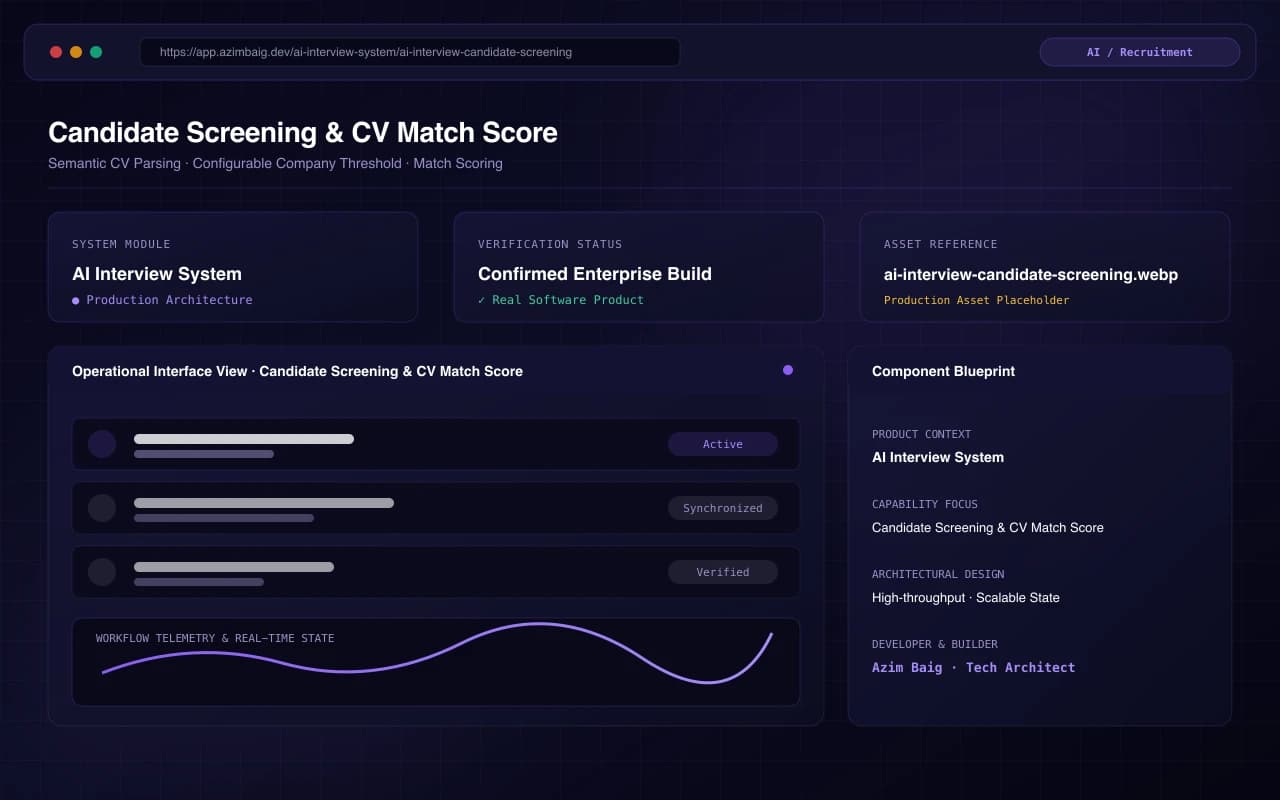The height and width of the screenshot is (800, 1280).
Task: Click the avatar circle in the Active row
Action: [x=102, y=444]
